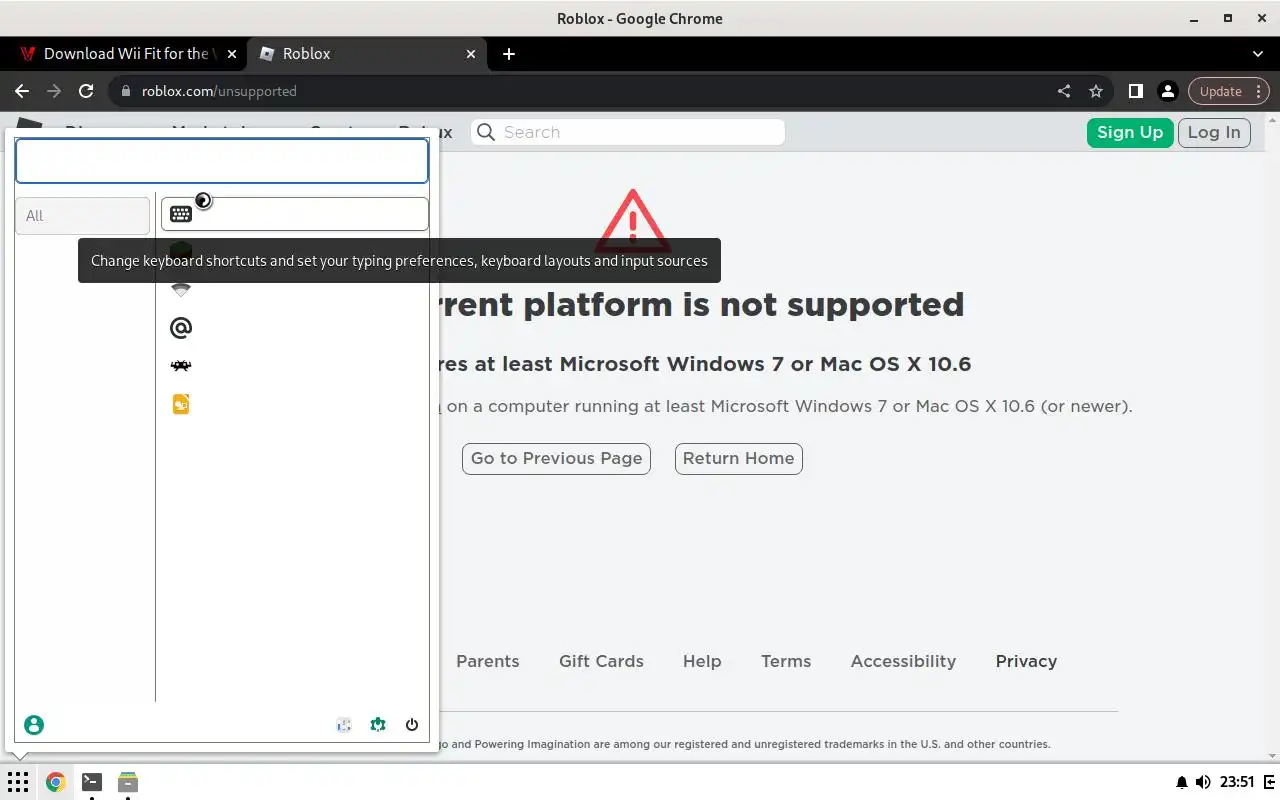Image resolution: width=1280 pixels, height=800 pixels.
Task: Open Chrome profile avatar menu
Action: coord(1167,91)
